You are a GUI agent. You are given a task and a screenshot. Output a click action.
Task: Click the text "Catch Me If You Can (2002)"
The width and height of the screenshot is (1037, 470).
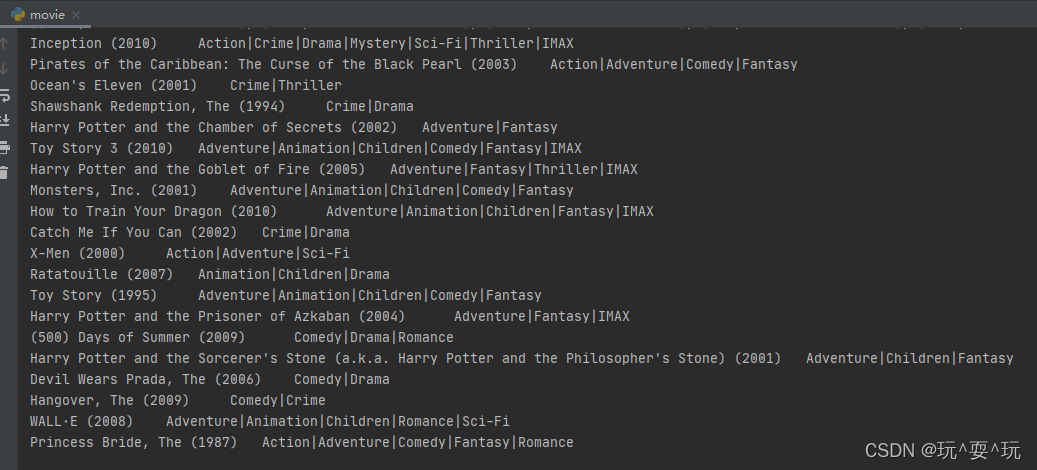tap(134, 233)
